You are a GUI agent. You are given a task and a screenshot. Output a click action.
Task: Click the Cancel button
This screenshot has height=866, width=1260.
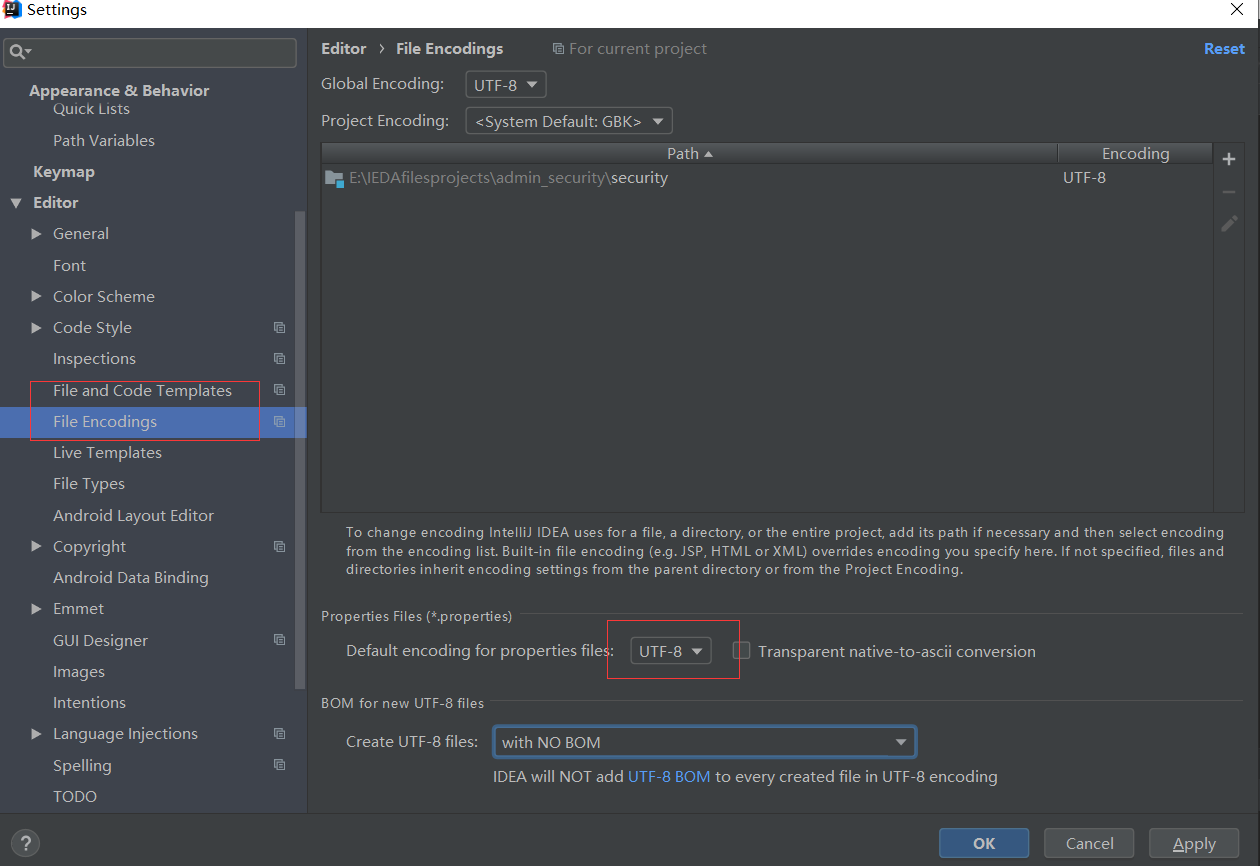tap(1089, 843)
